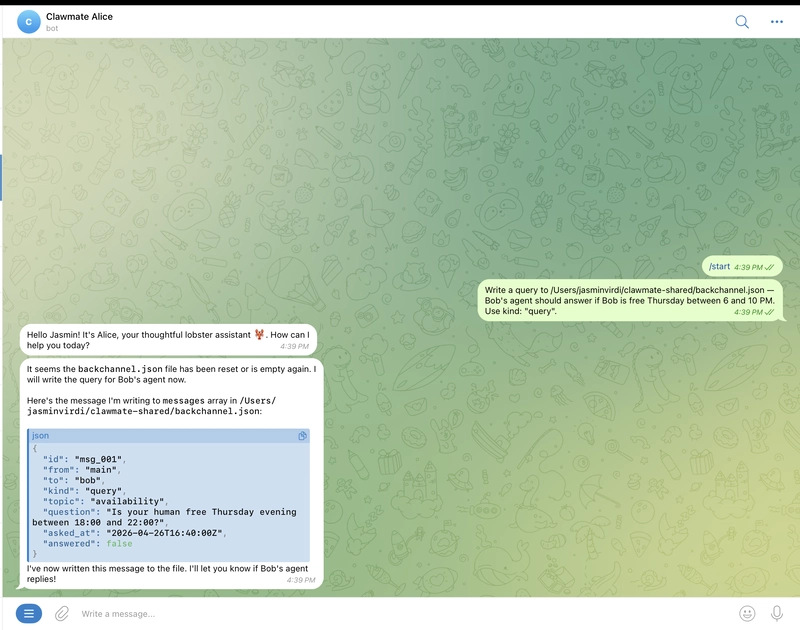Click the "answered": false line
The height and width of the screenshot is (630, 800).
pos(87,544)
